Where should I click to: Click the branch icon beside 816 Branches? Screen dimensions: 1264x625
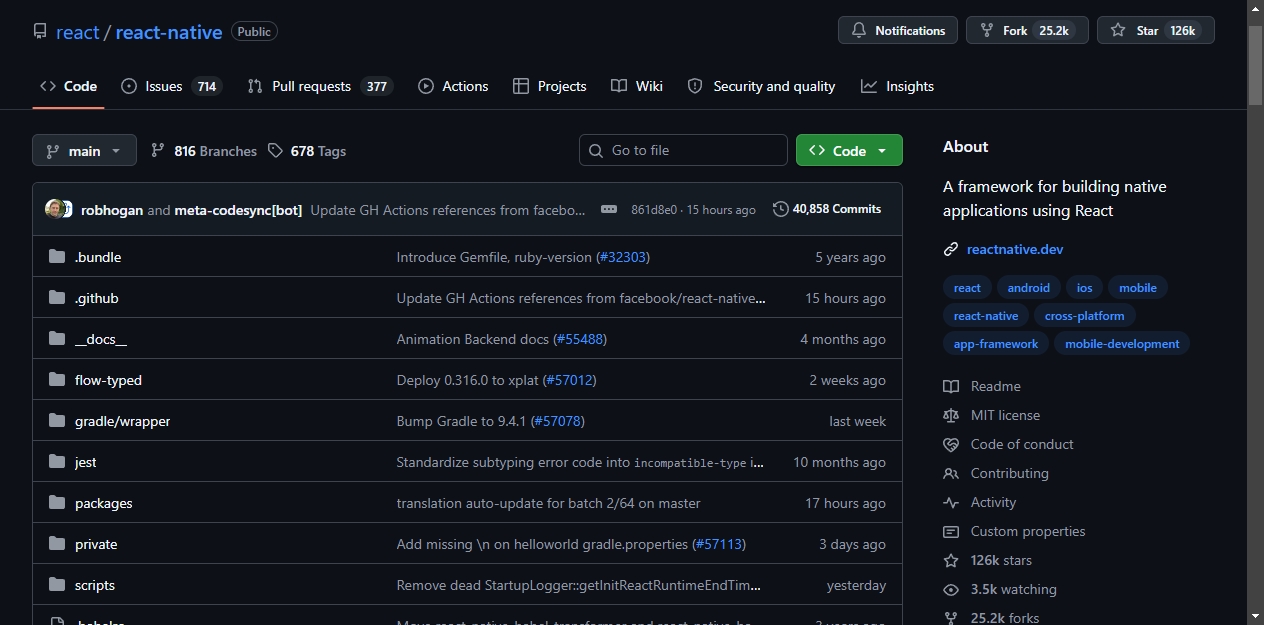click(x=158, y=151)
